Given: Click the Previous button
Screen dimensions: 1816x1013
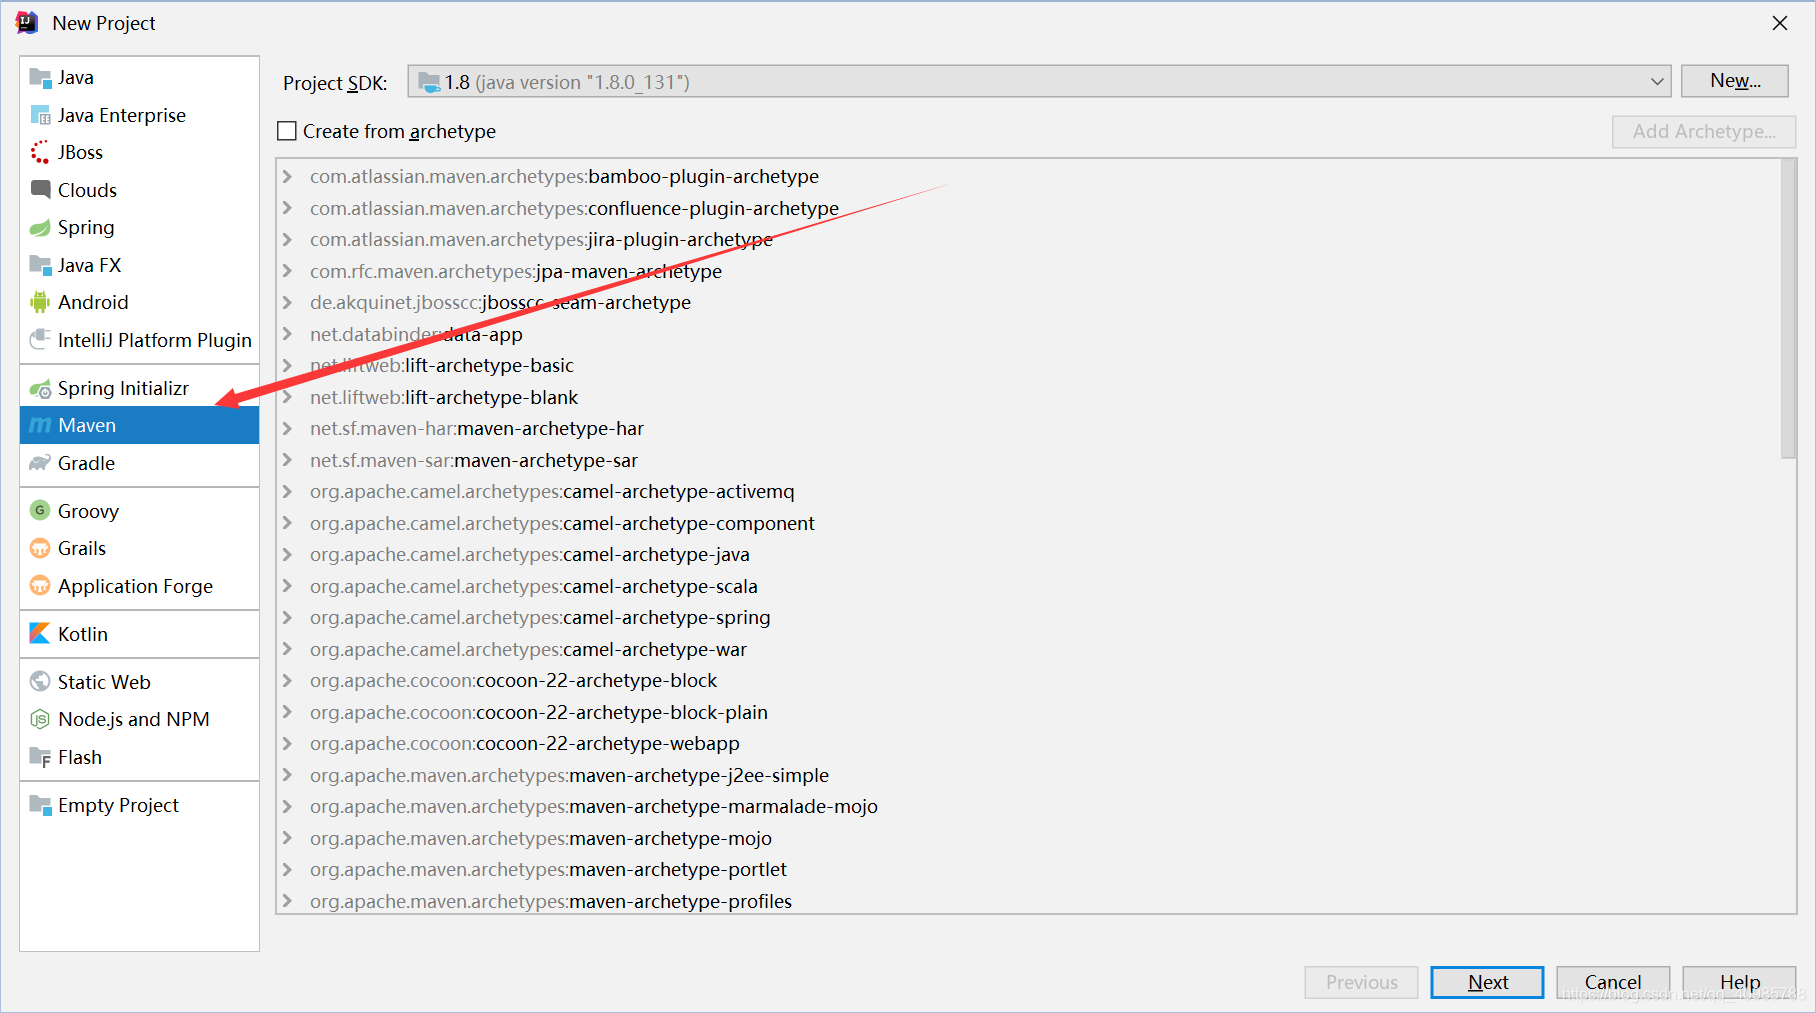Looking at the screenshot, I should [1361, 982].
